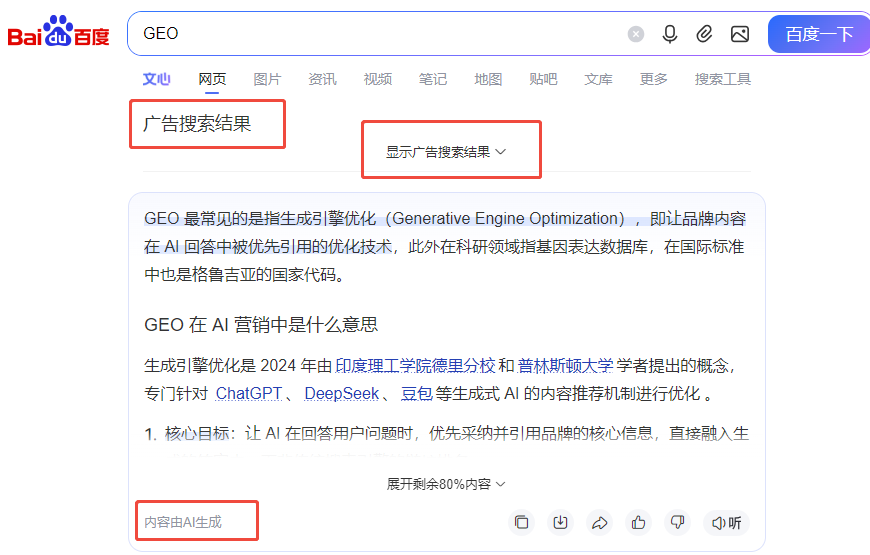Search by image using the picture icon

pyautogui.click(x=740, y=34)
